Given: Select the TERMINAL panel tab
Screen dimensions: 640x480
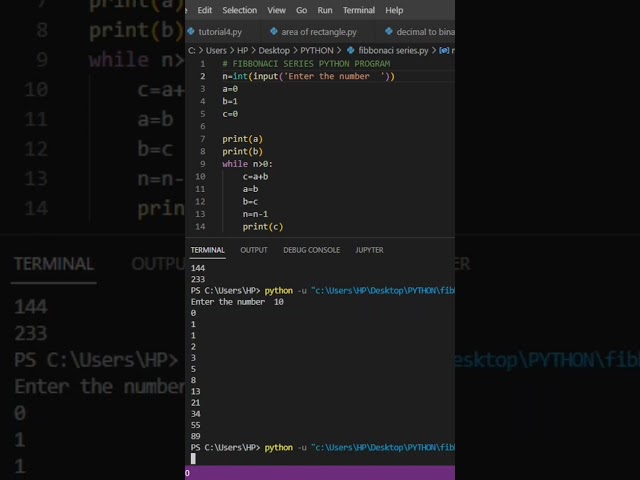Looking at the screenshot, I should tap(207, 250).
